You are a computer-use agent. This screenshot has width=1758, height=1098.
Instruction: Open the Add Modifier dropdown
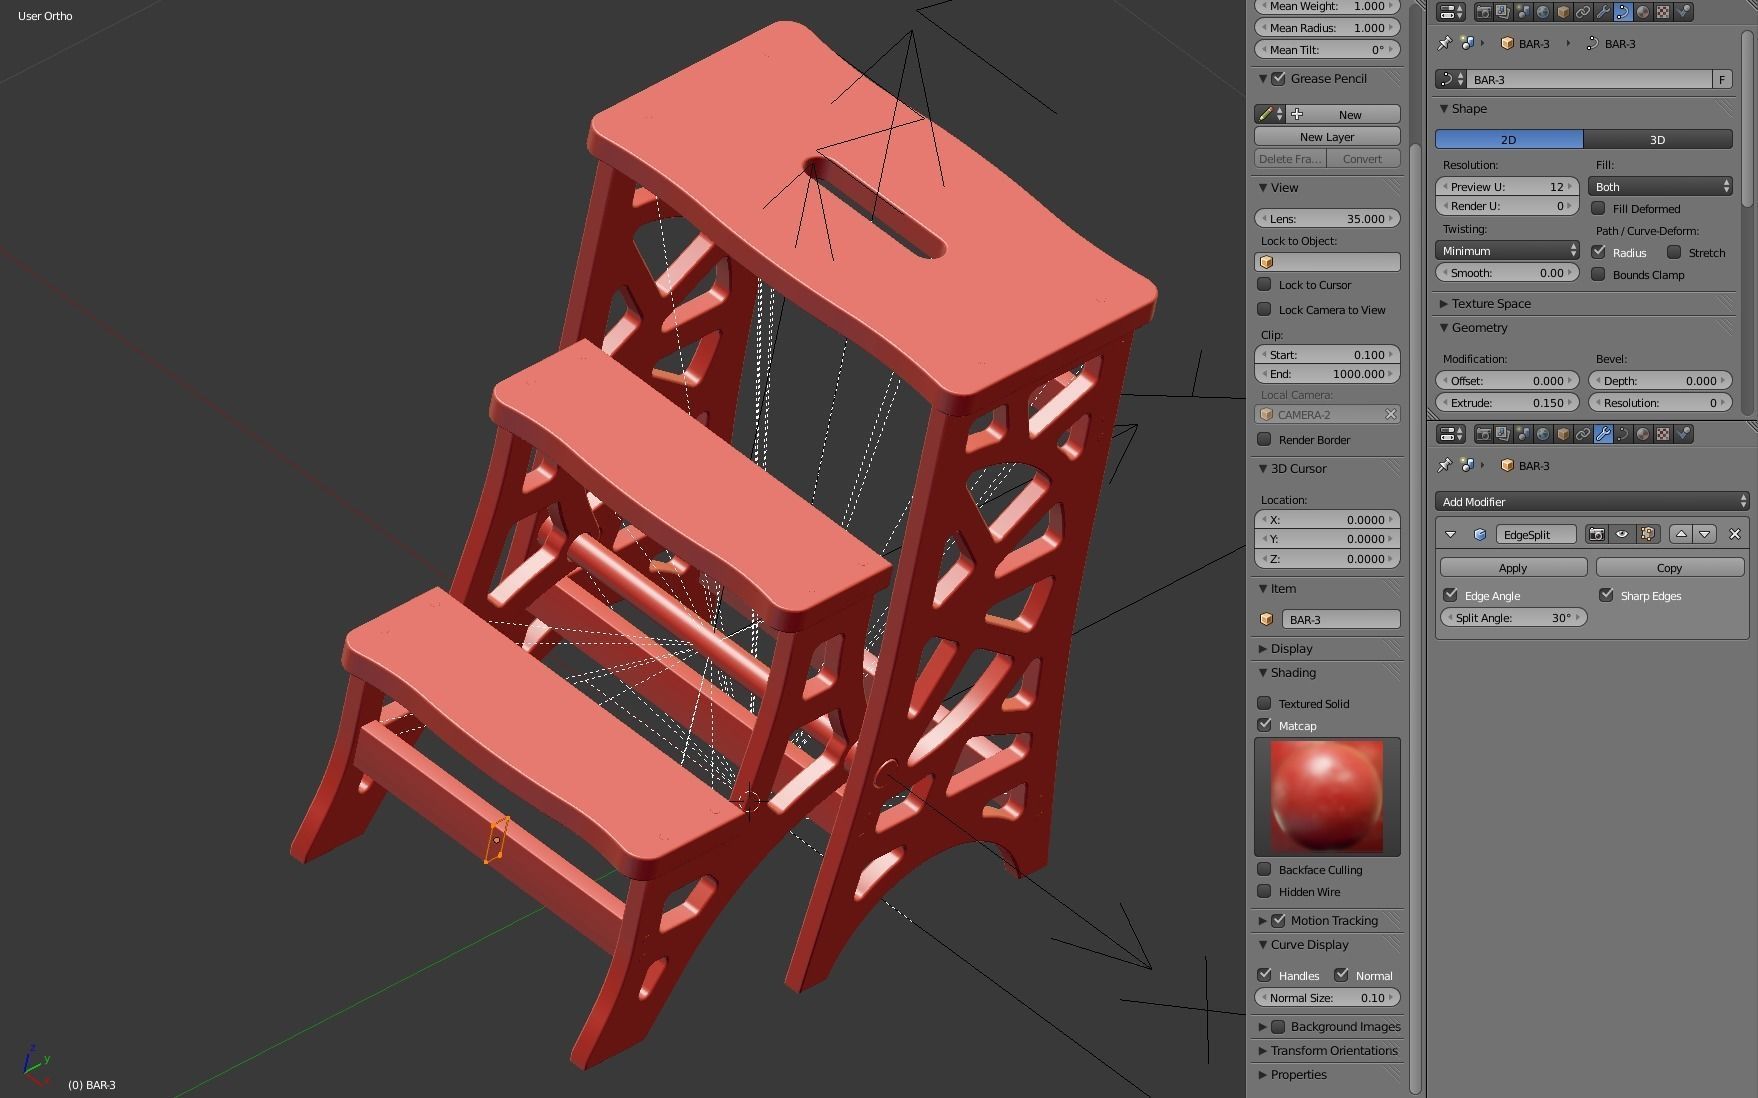tap(1592, 501)
